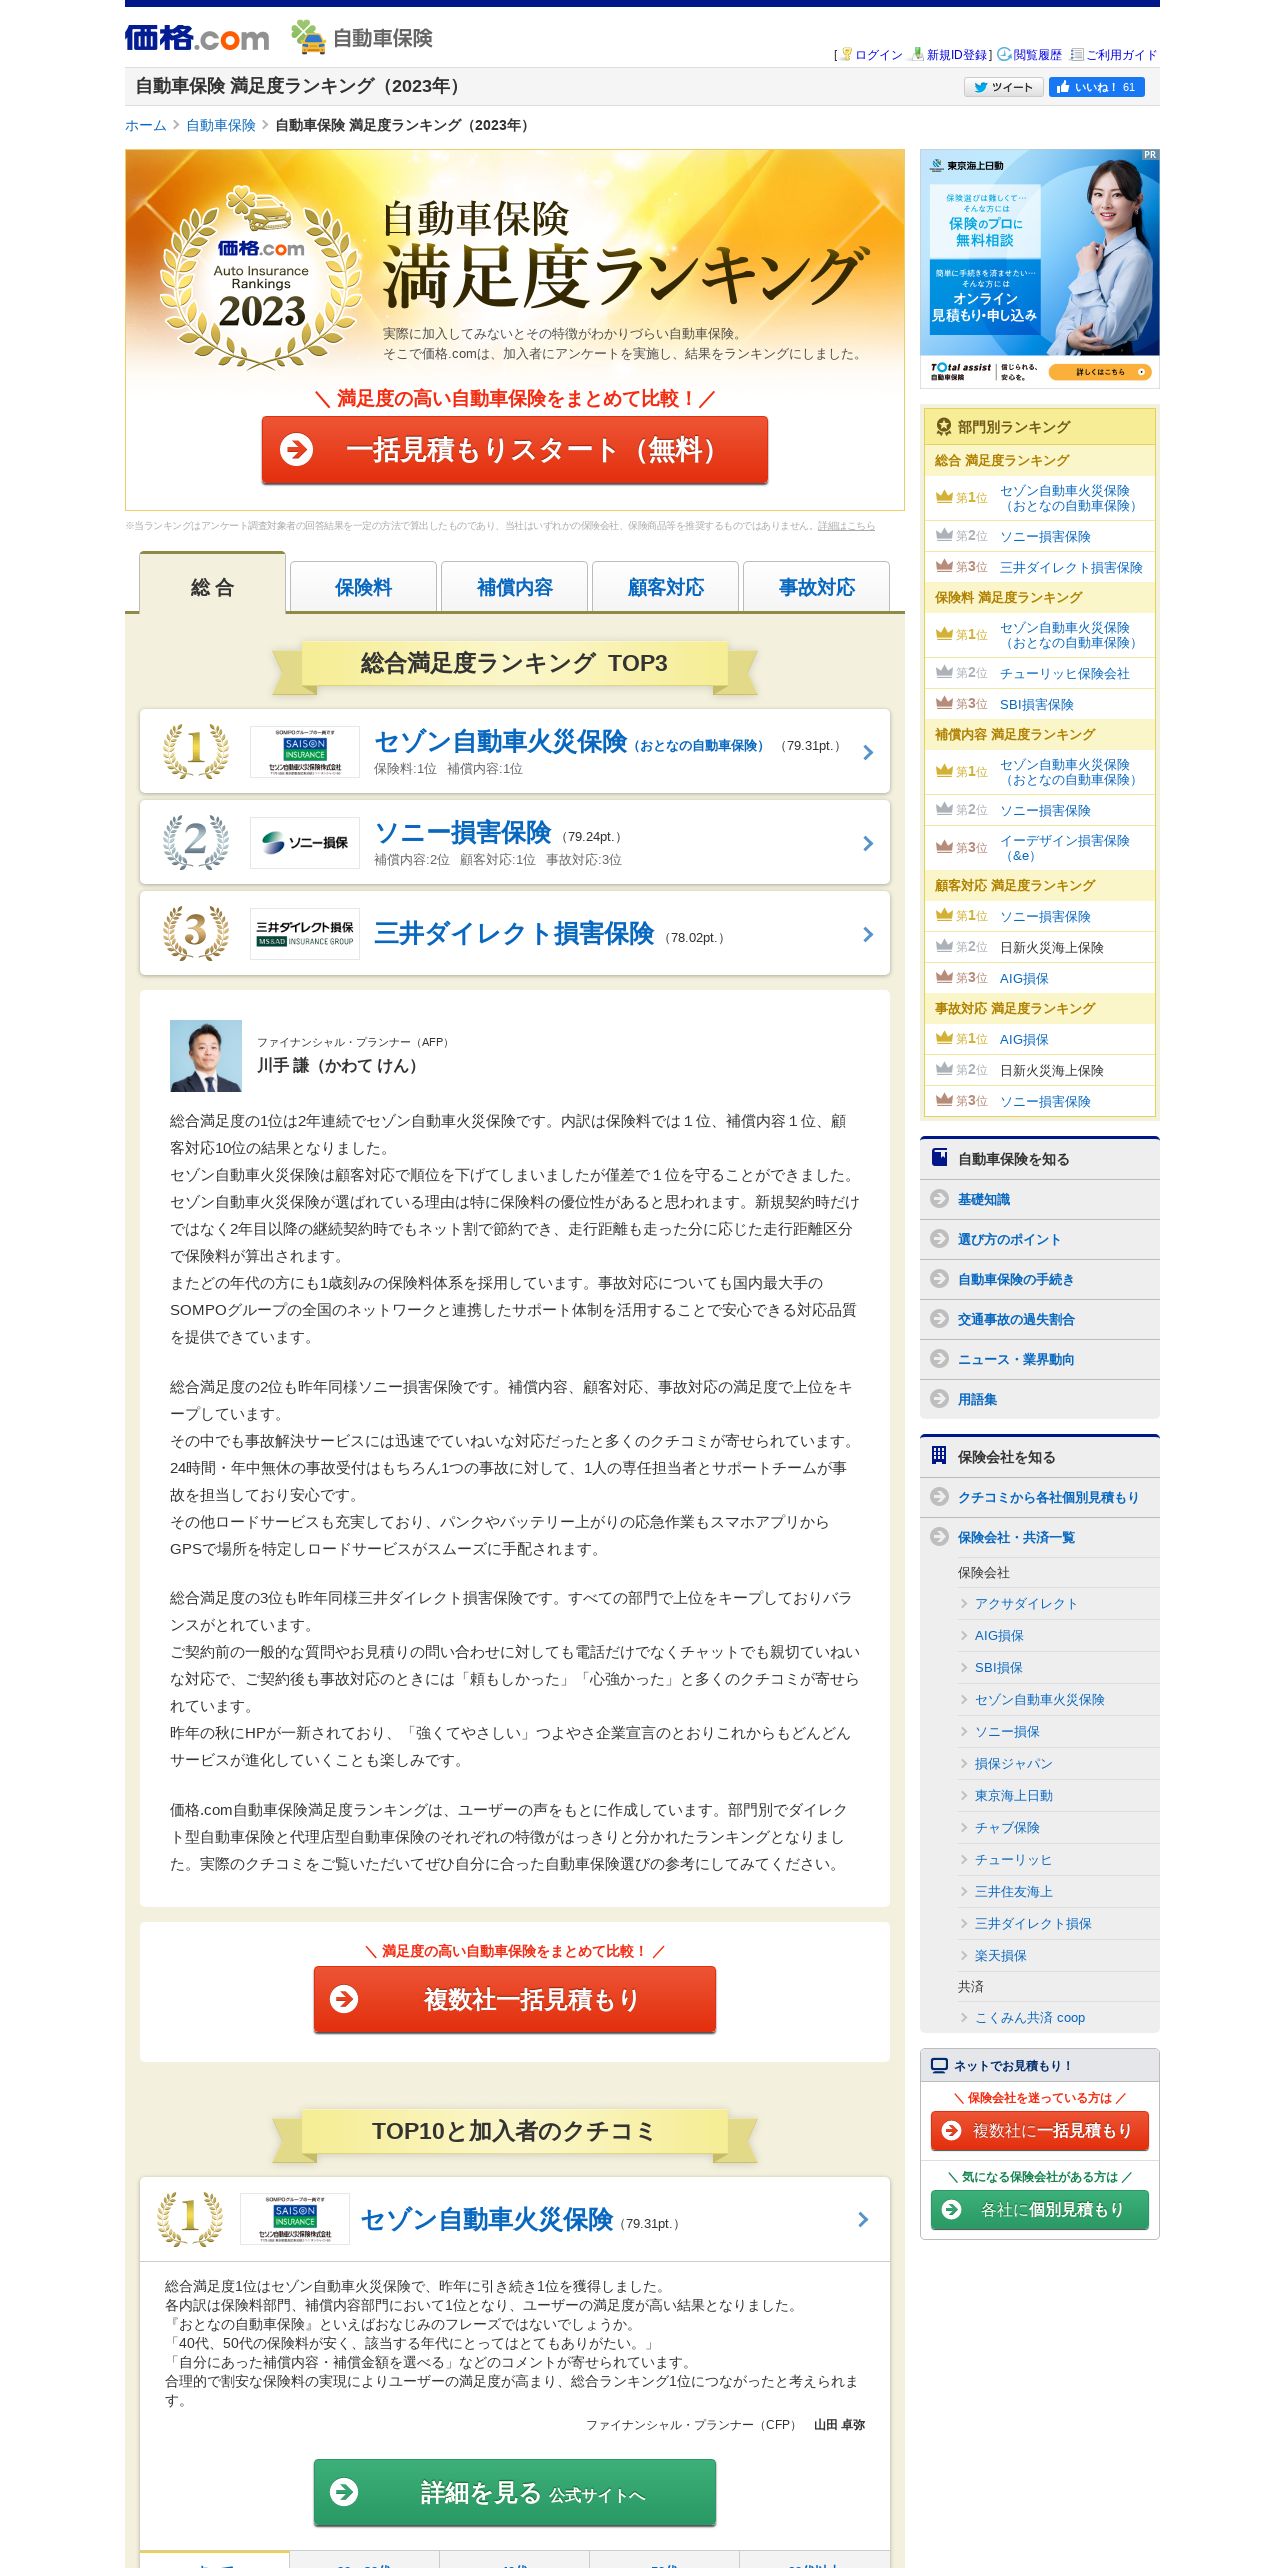Click the 川手 謙 planner photo

[x=206, y=1056]
